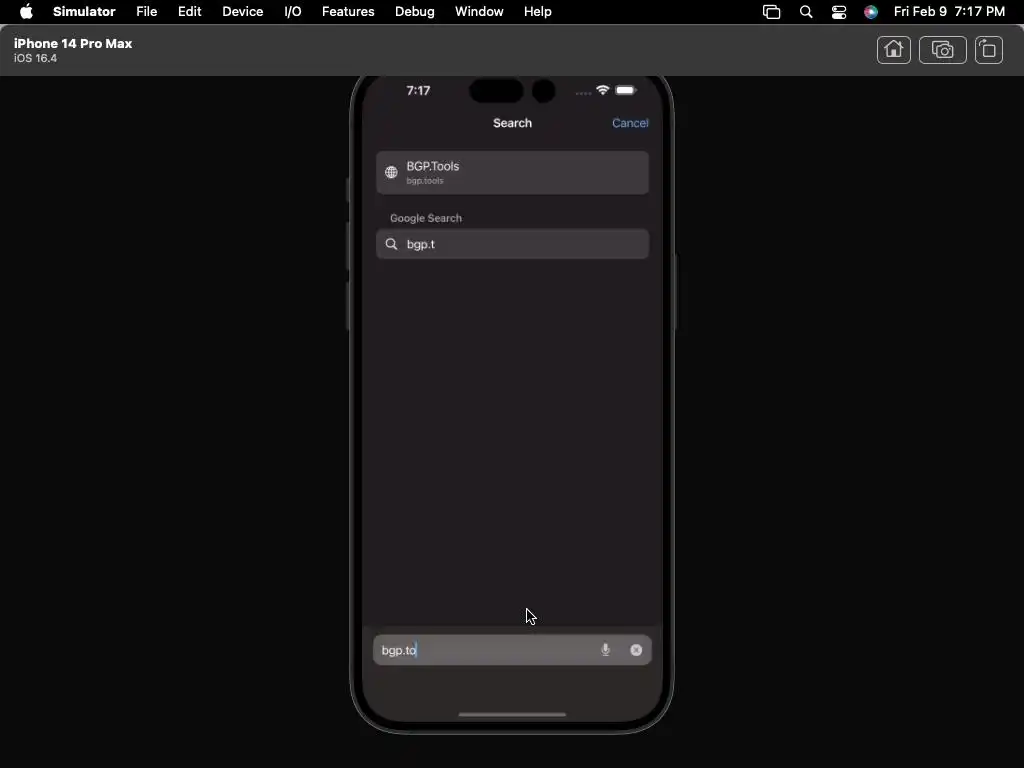
Task: Click the Google Search section label
Action: pyautogui.click(x=426, y=218)
